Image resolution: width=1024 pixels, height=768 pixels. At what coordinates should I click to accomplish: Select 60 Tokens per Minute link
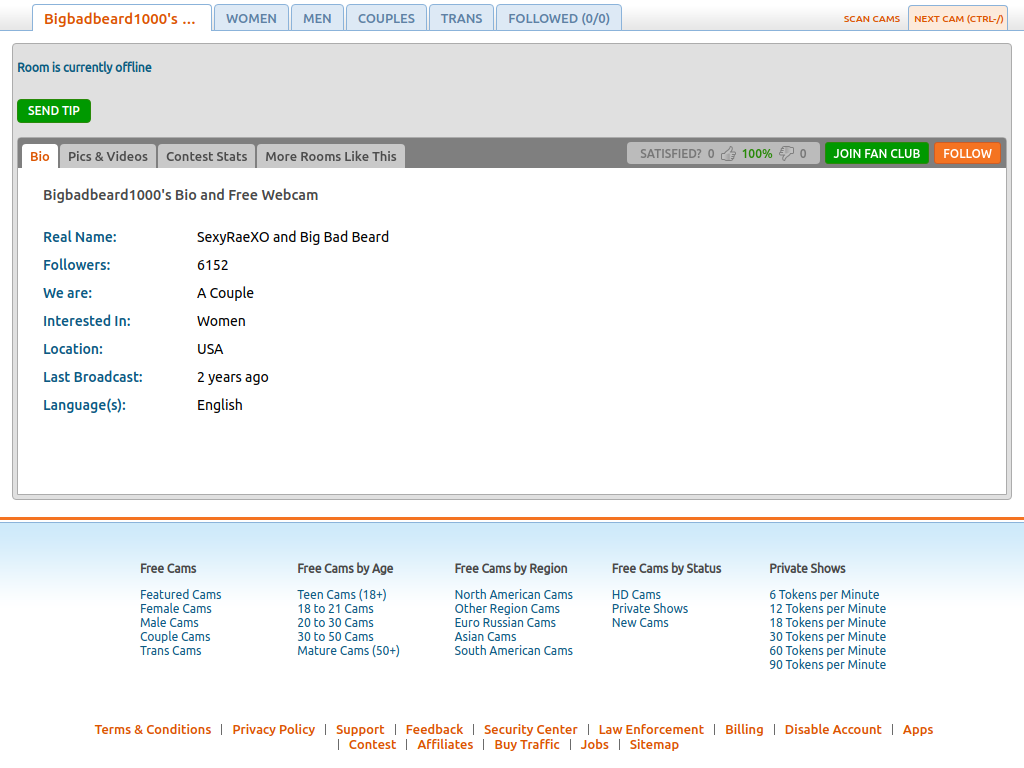[x=827, y=650]
